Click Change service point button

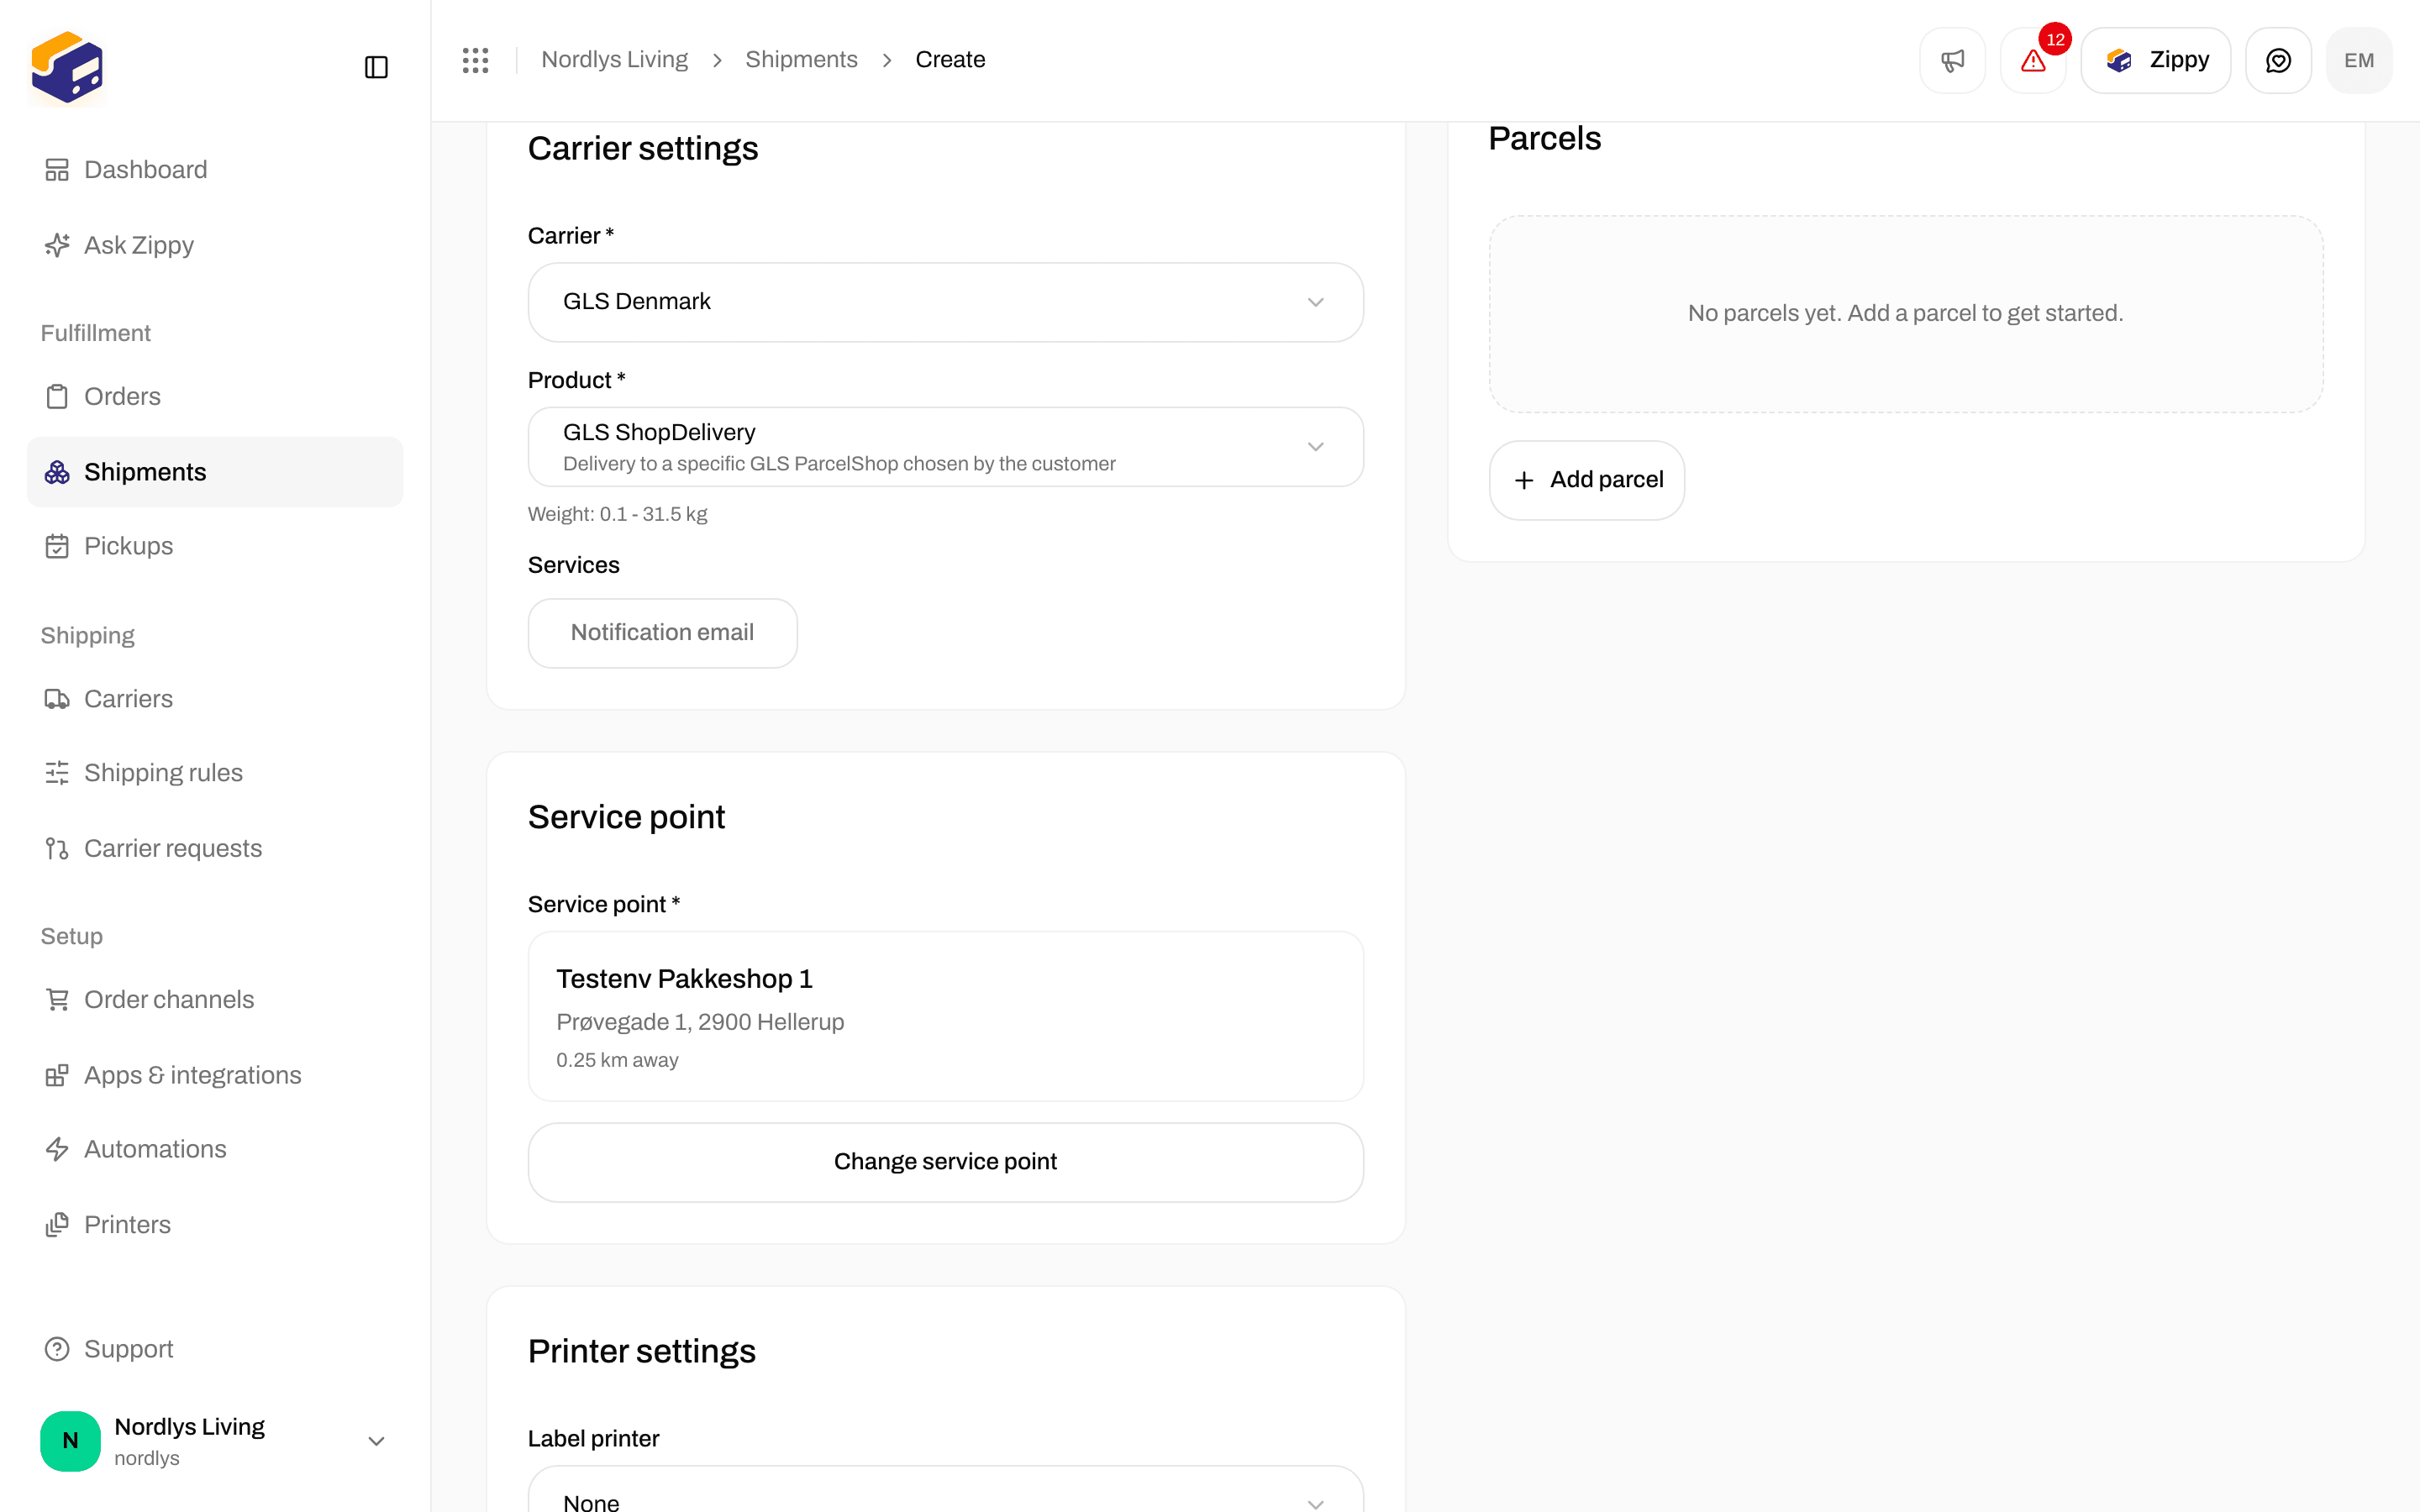click(x=945, y=1162)
